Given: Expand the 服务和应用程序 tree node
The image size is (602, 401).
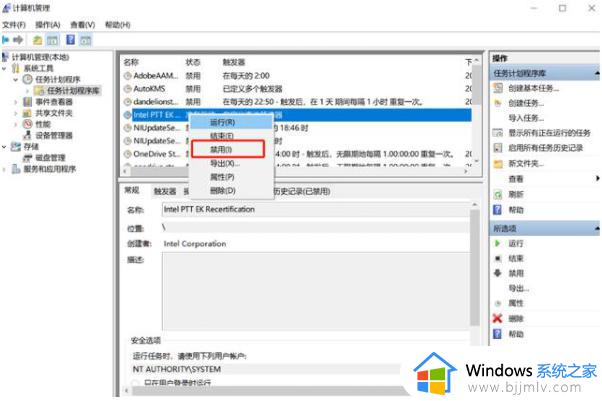Looking at the screenshot, I should coord(4,169).
